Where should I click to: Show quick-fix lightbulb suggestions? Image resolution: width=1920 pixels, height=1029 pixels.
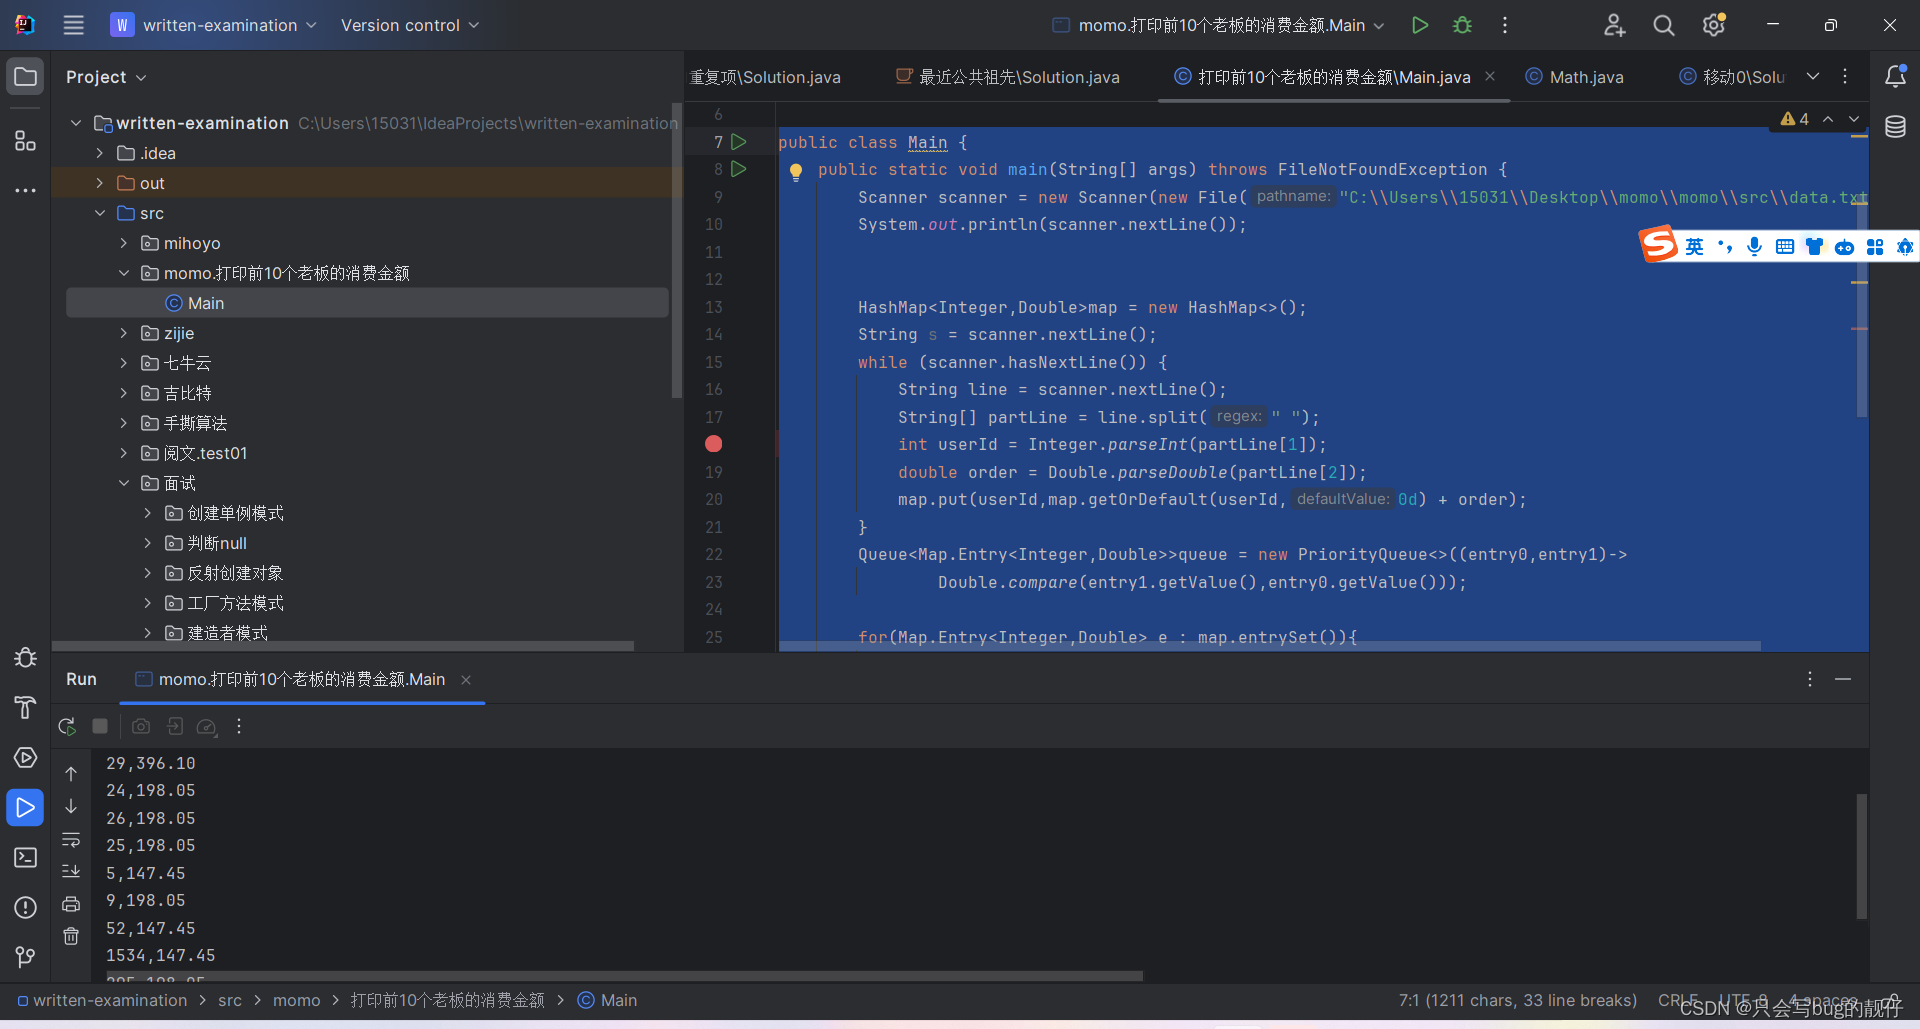(796, 171)
